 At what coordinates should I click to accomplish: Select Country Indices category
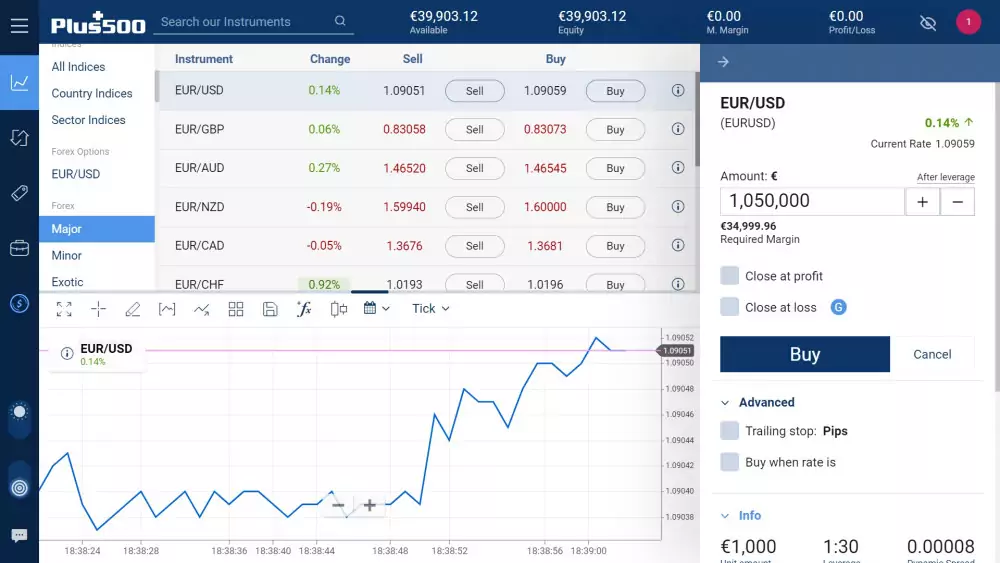click(x=92, y=93)
